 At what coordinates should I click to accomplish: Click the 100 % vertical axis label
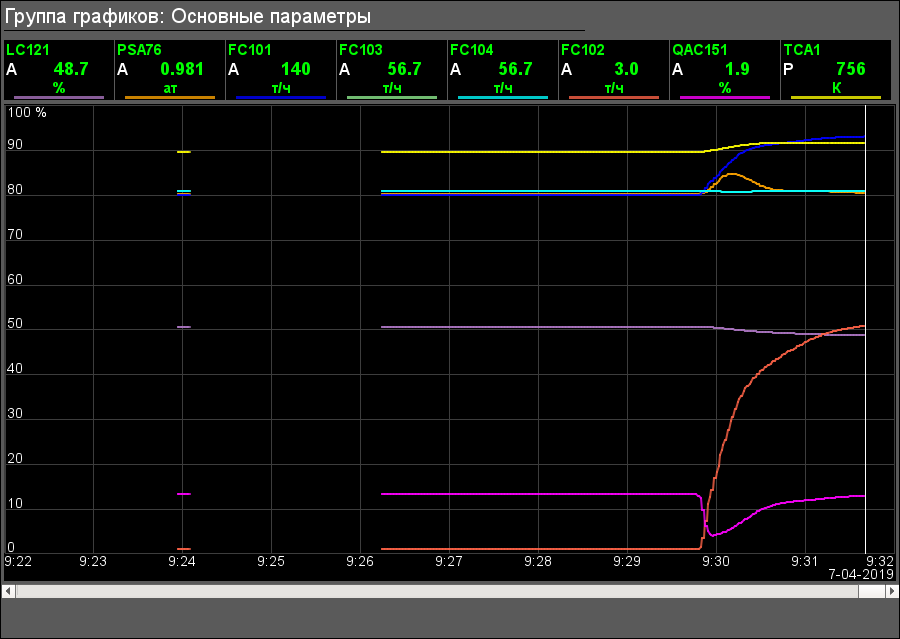[27, 113]
